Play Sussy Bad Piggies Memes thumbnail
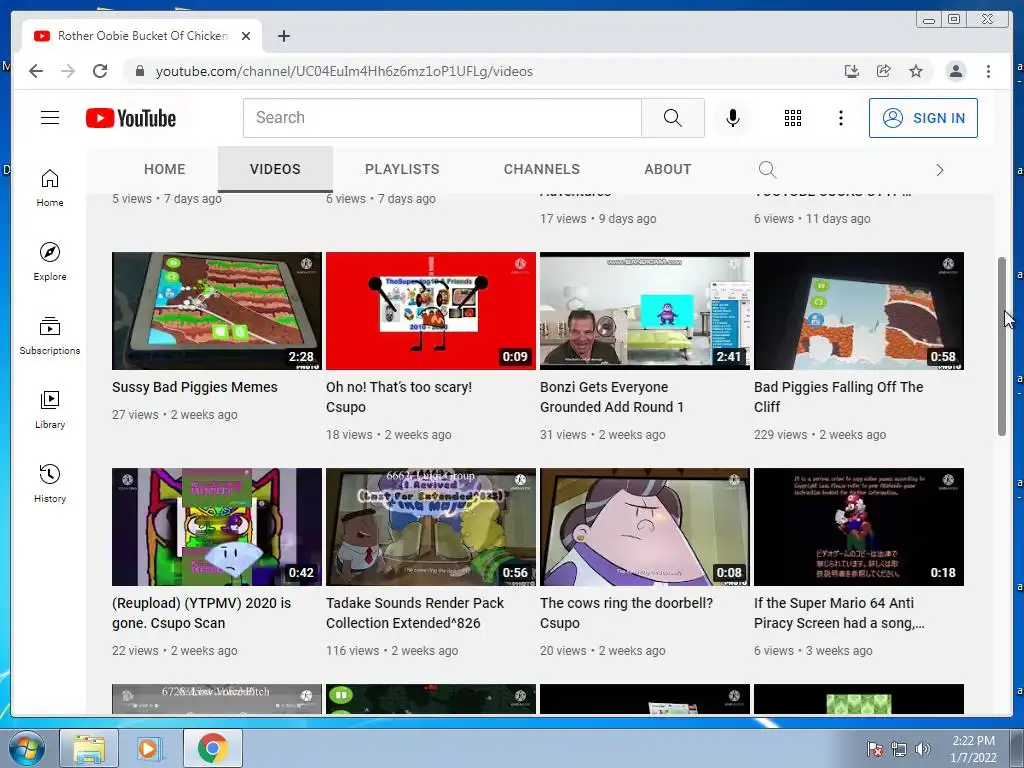1024x768 pixels. coord(217,311)
